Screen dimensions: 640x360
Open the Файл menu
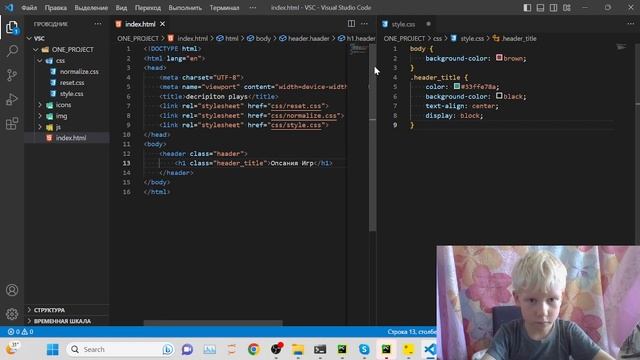pyautogui.click(x=29, y=8)
